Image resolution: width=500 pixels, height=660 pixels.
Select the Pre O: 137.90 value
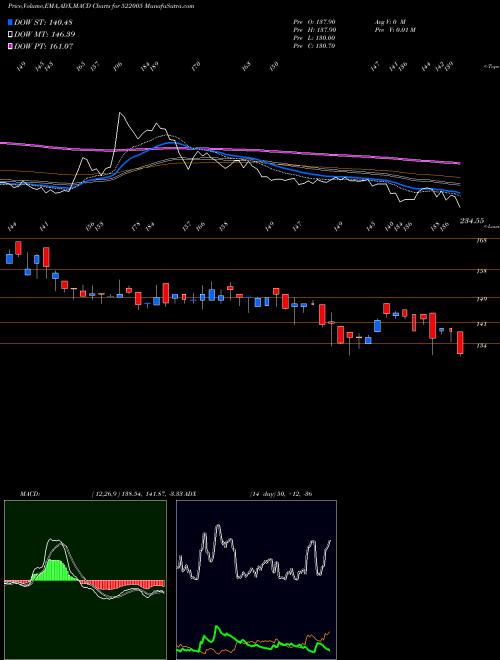[314, 22]
